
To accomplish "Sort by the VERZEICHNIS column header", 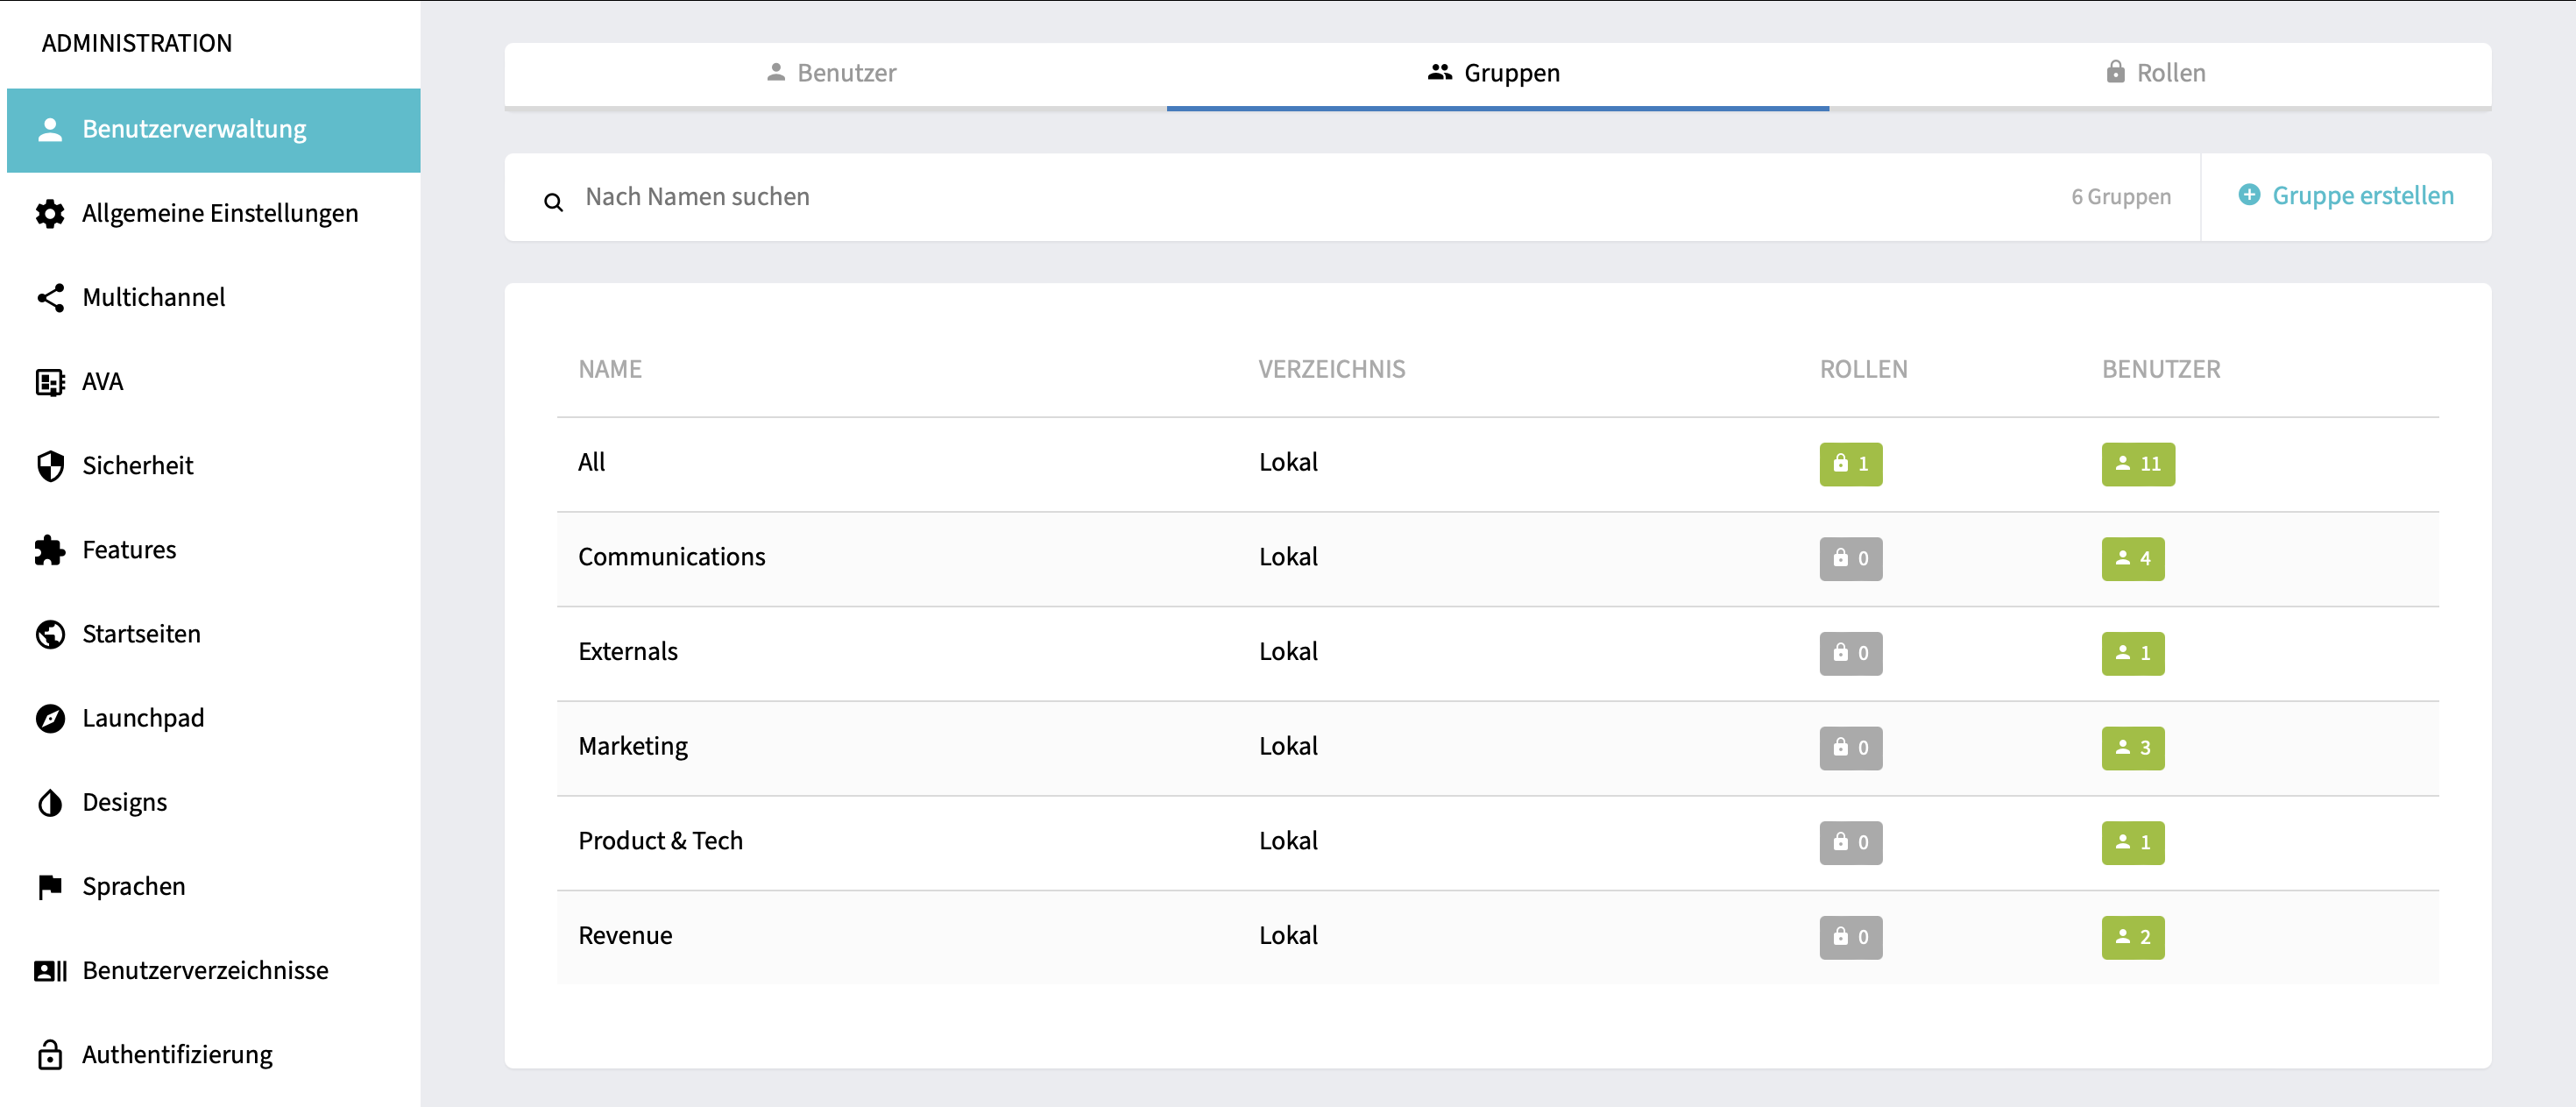I will pyautogui.click(x=1332, y=370).
